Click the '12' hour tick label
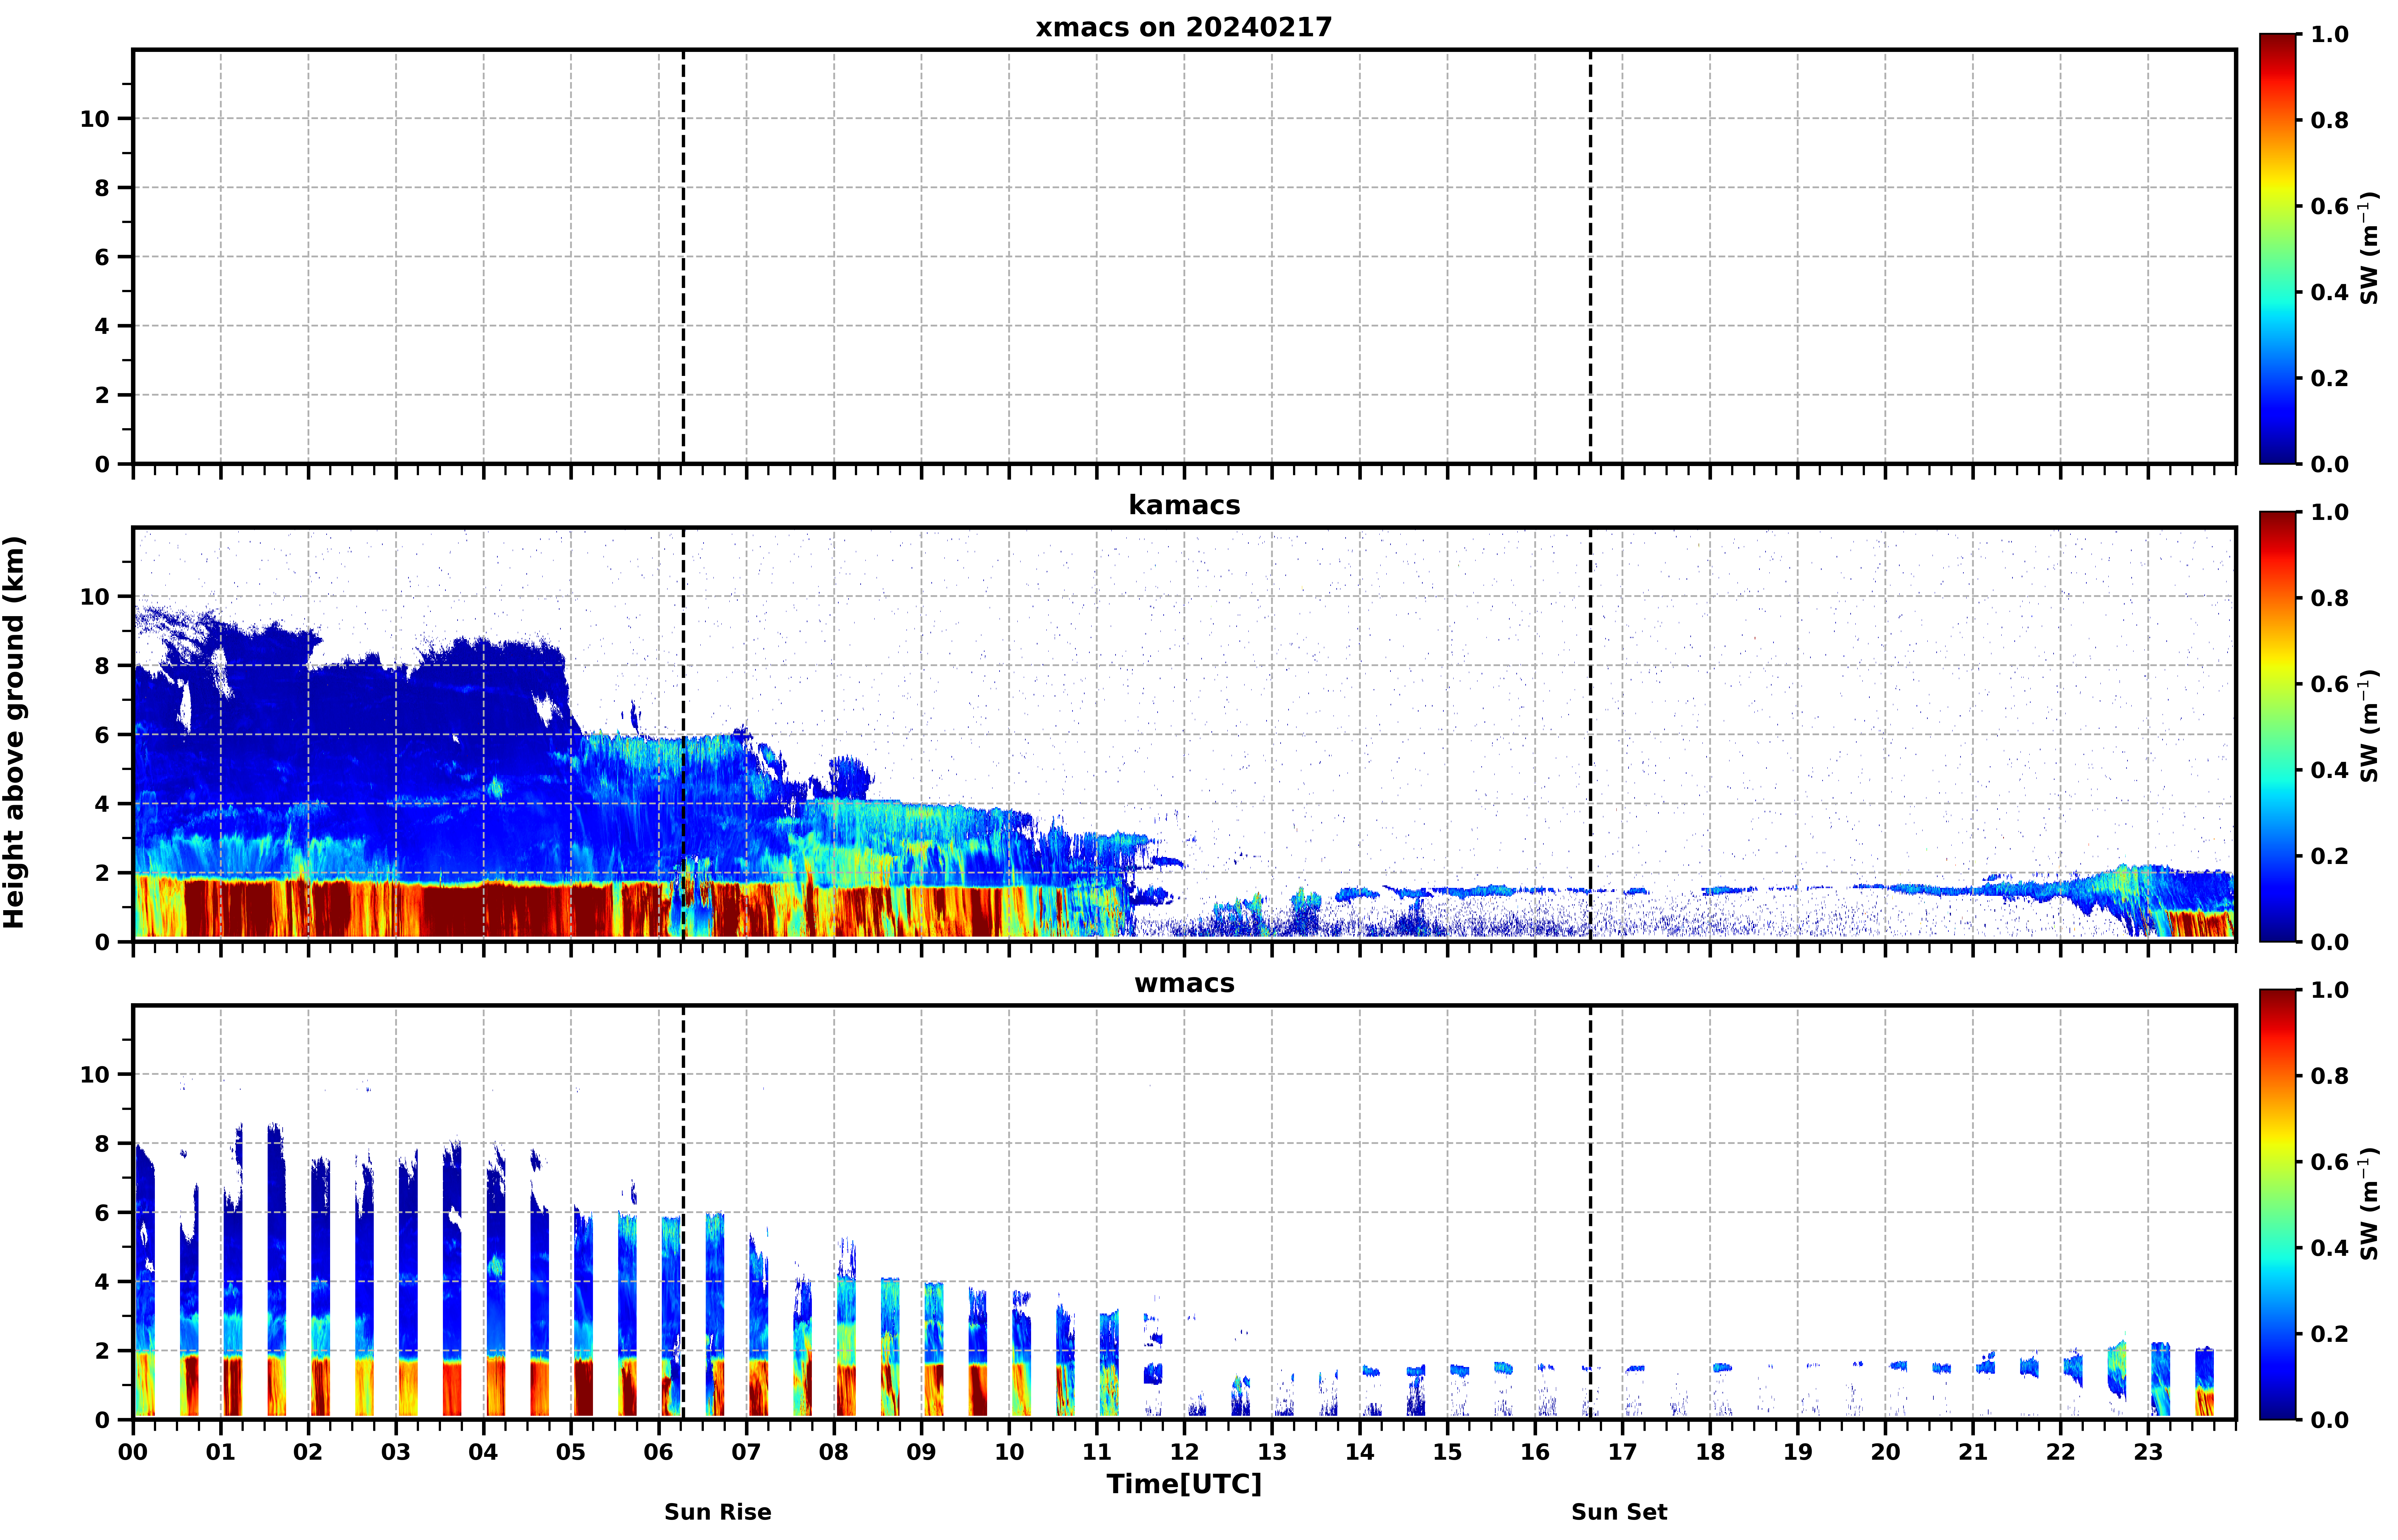 point(1185,1452)
